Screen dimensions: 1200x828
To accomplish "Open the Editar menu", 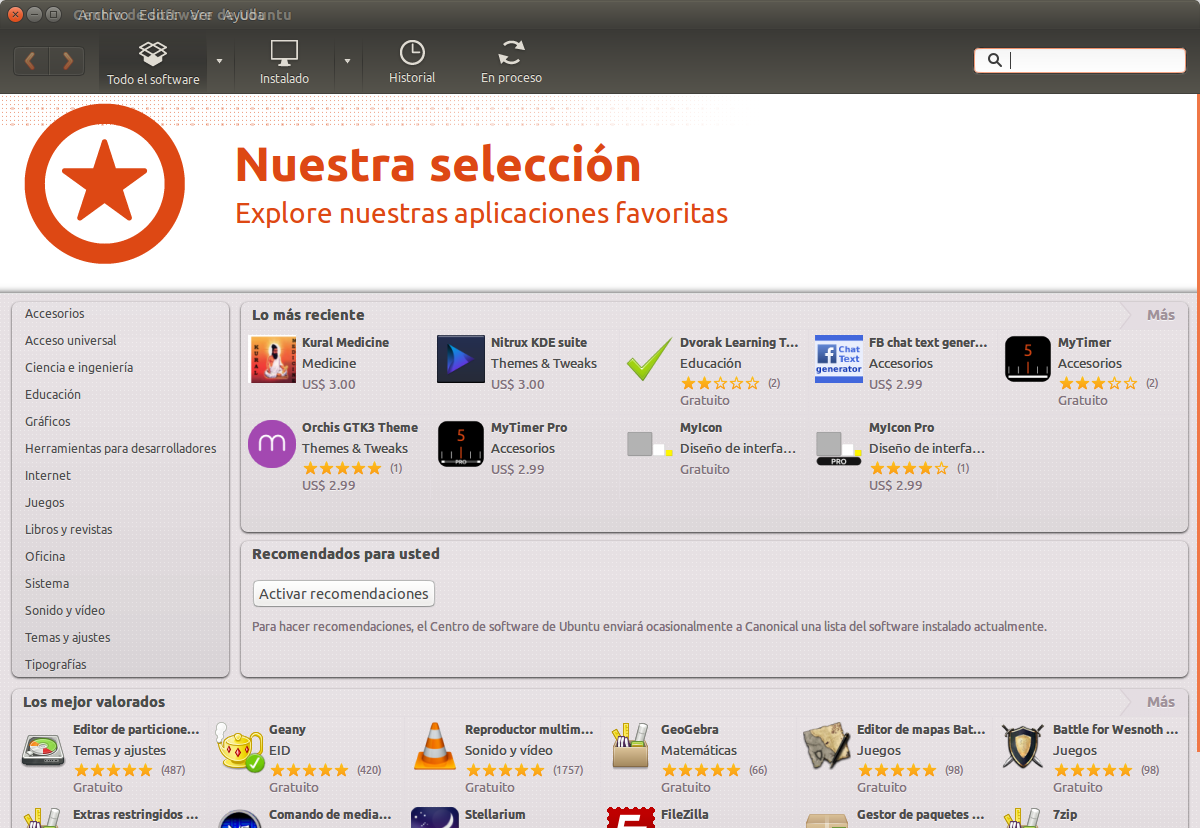I will (159, 15).
